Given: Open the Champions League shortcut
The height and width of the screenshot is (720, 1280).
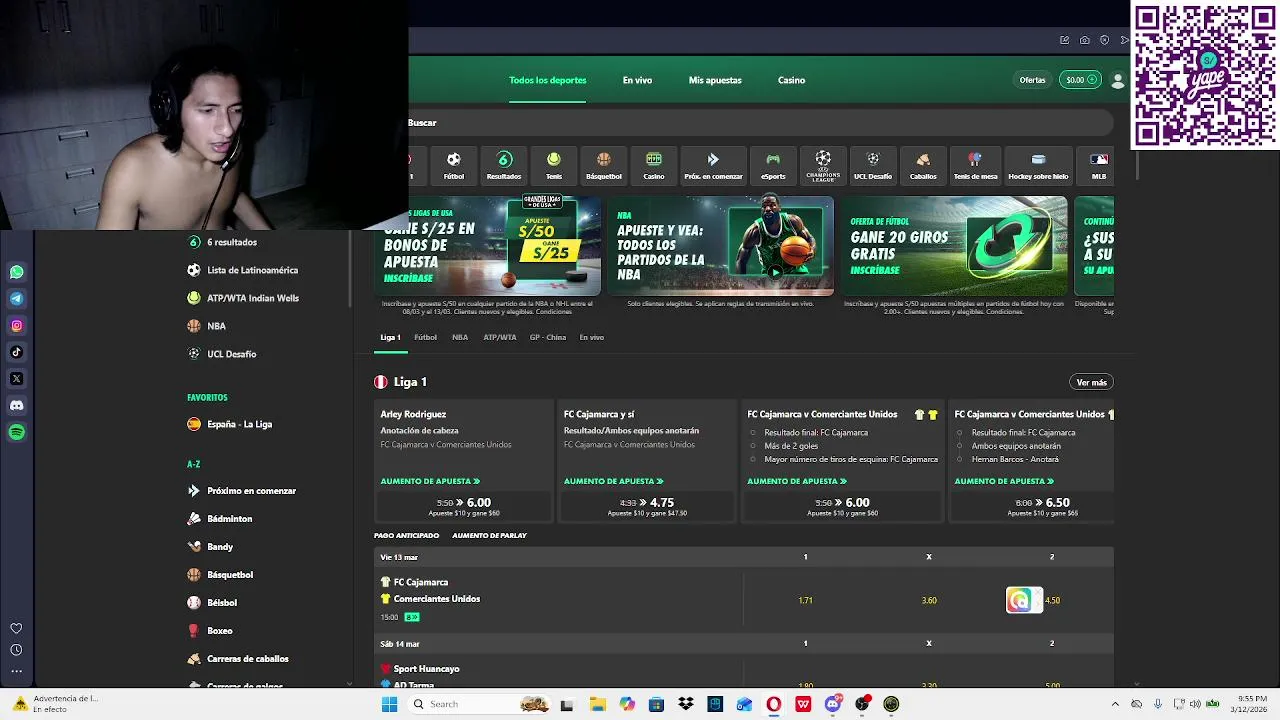Looking at the screenshot, I should [823, 165].
